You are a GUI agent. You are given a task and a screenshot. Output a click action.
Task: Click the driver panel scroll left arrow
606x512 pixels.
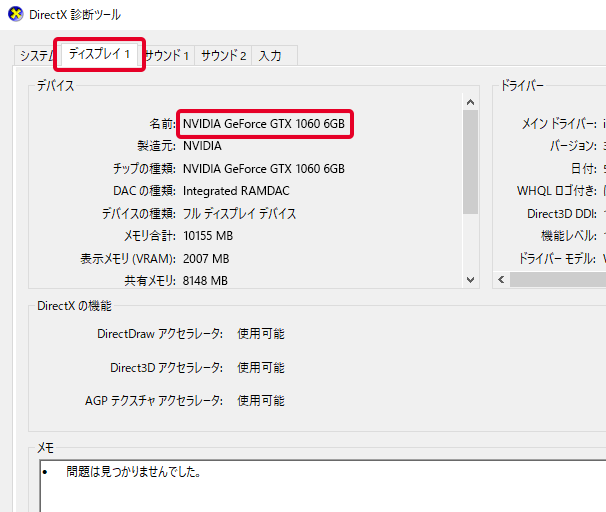click(502, 281)
